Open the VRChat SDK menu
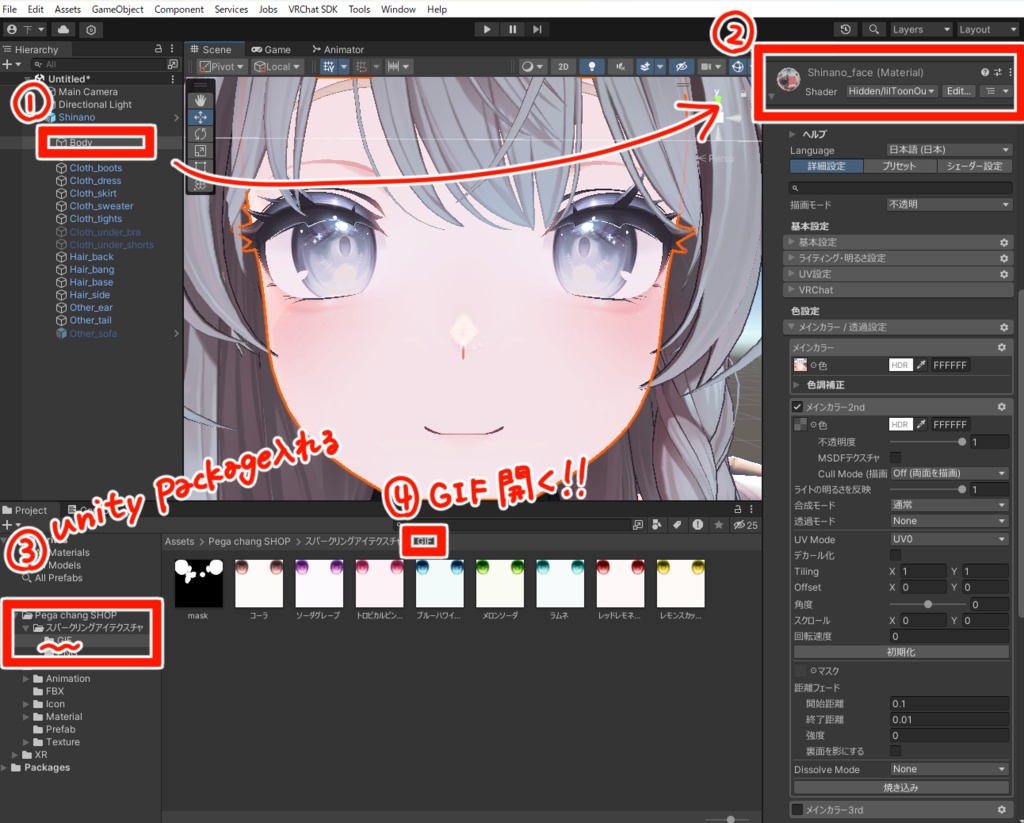1024x823 pixels. 313,9
